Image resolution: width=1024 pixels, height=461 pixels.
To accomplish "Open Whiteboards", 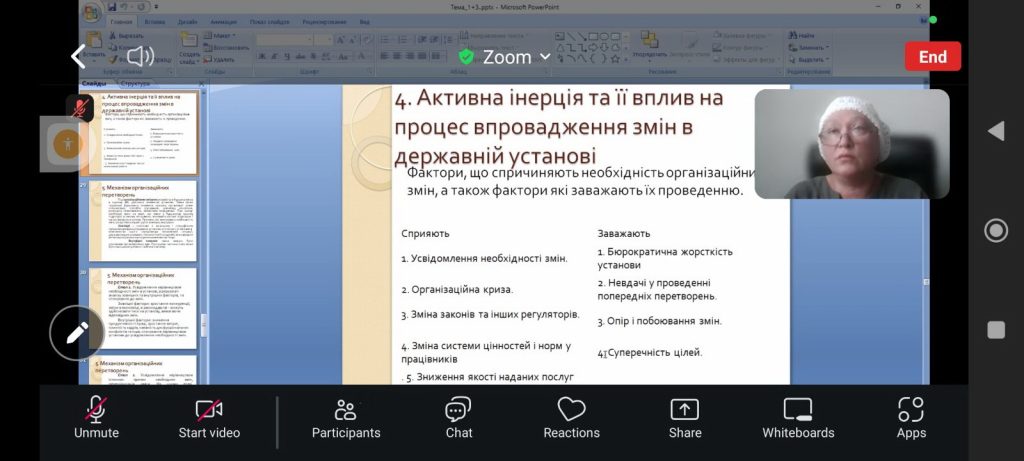I will click(x=798, y=417).
